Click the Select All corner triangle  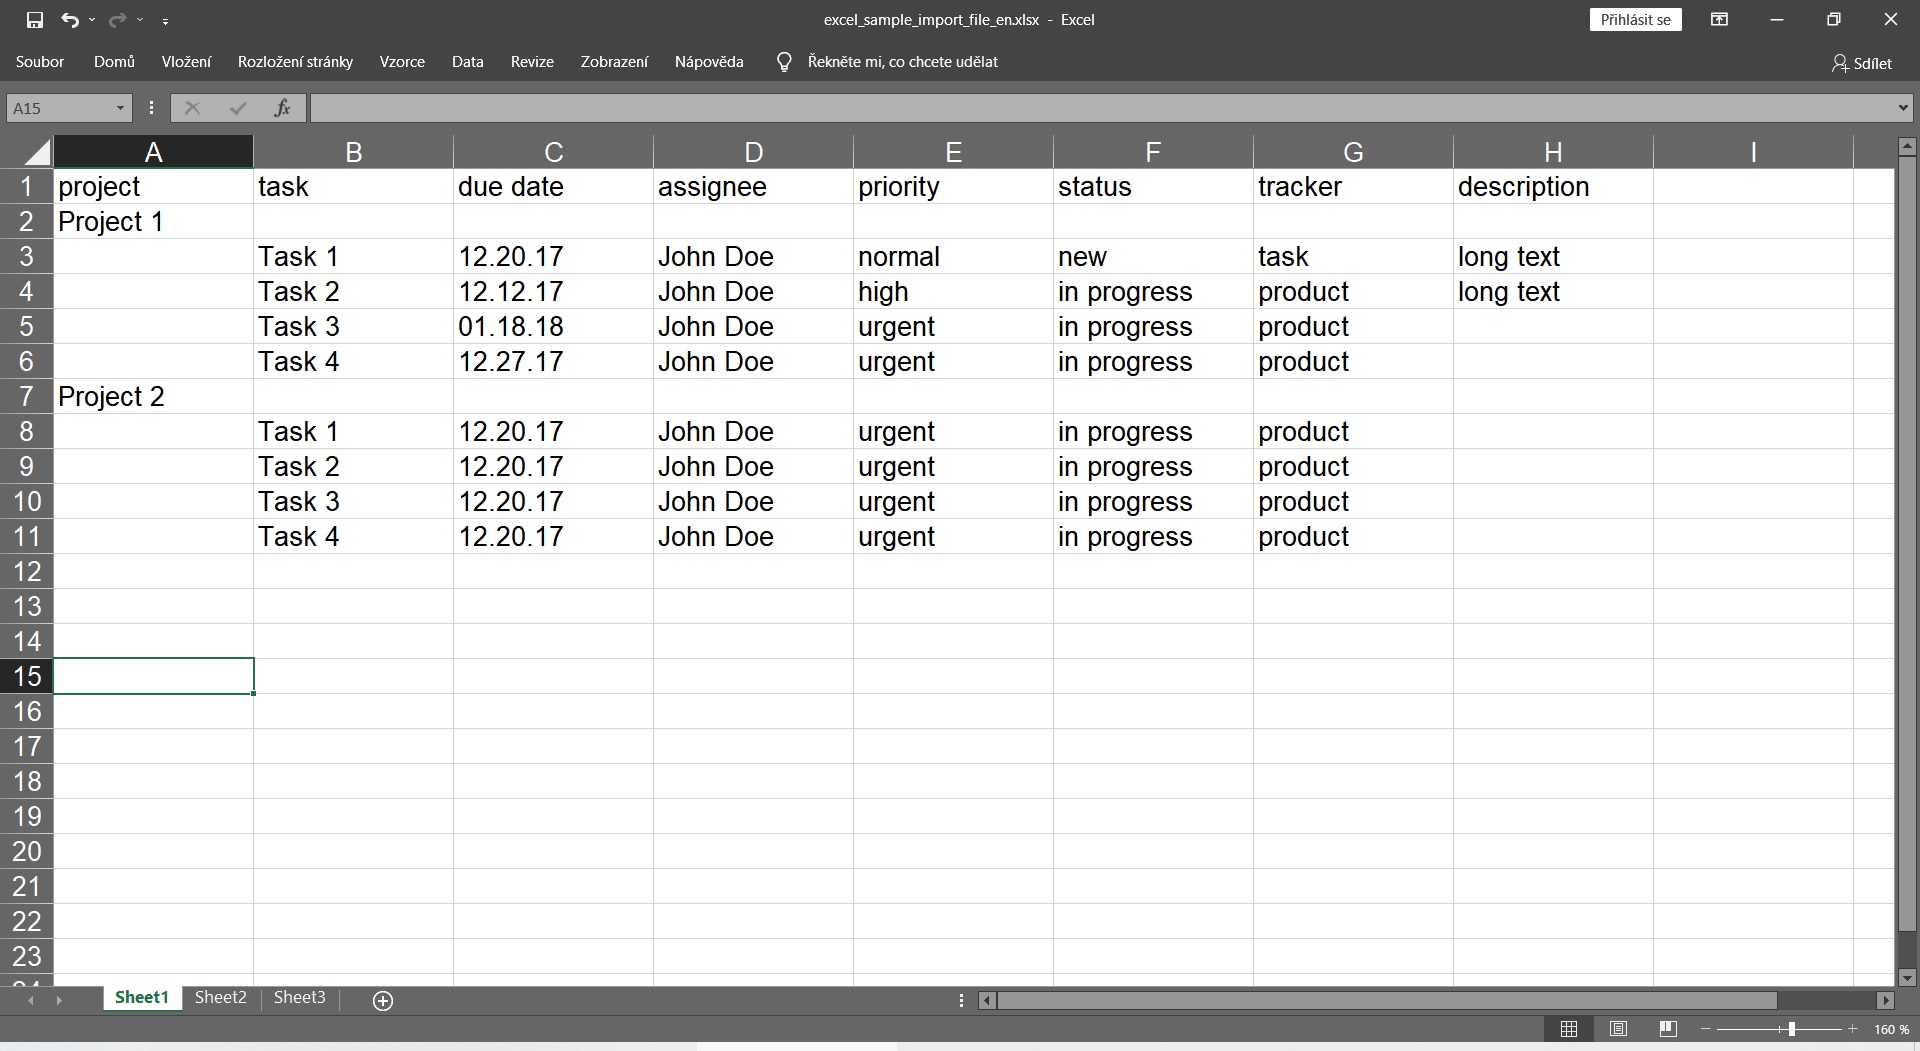pos(37,152)
